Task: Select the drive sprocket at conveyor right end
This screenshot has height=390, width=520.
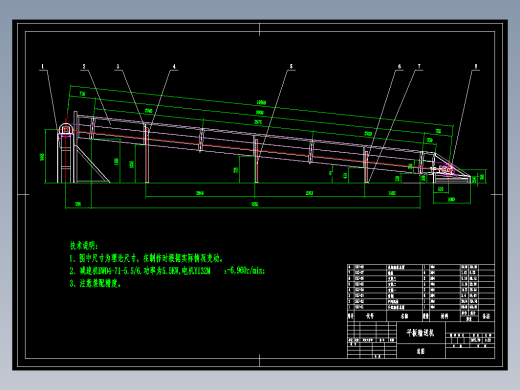Action: 447,170
